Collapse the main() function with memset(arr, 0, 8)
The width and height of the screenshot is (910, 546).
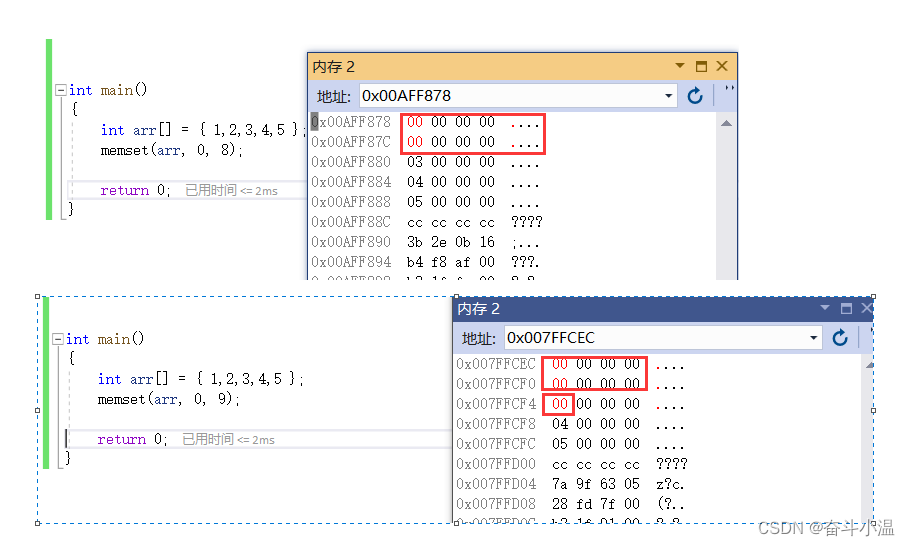click(60, 90)
